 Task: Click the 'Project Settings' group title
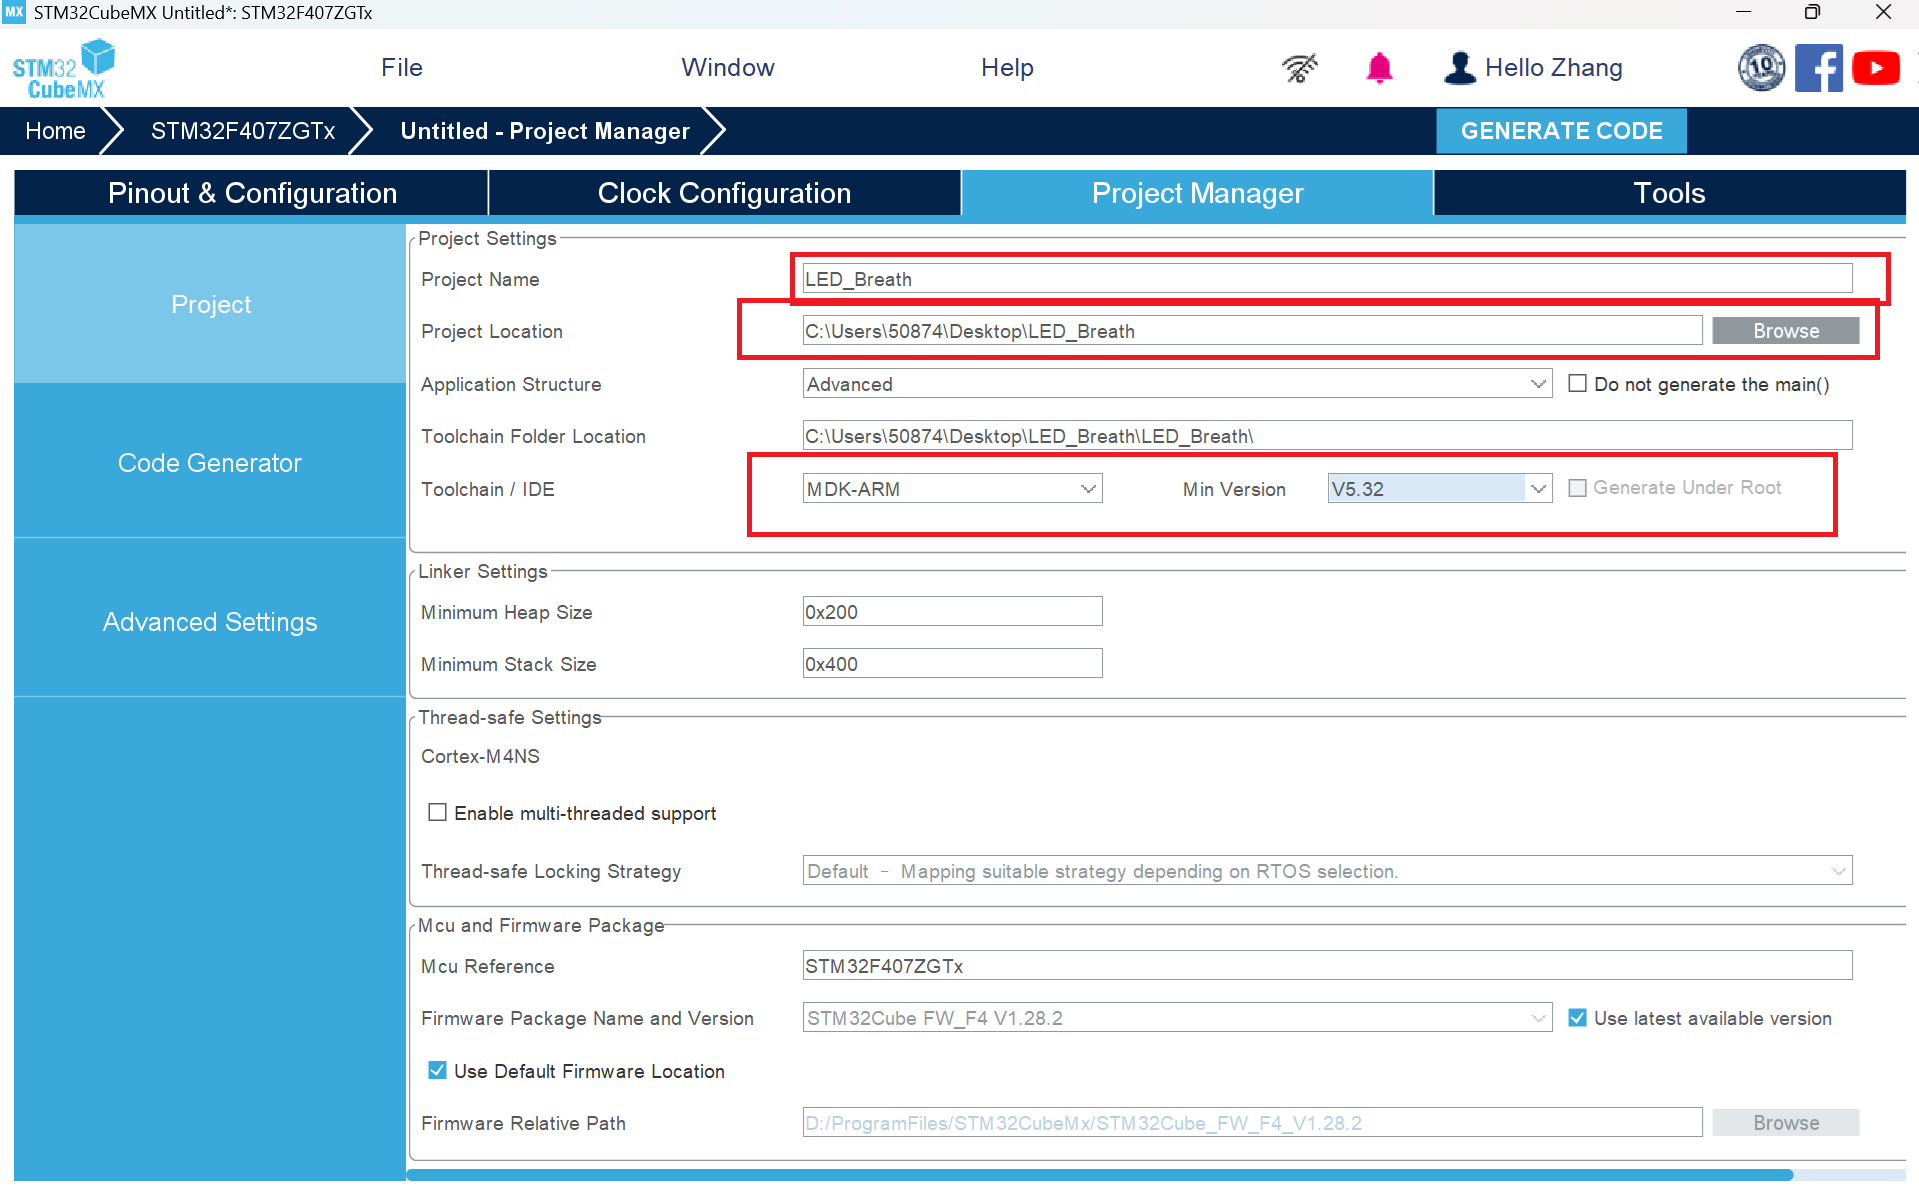pyautogui.click(x=487, y=238)
